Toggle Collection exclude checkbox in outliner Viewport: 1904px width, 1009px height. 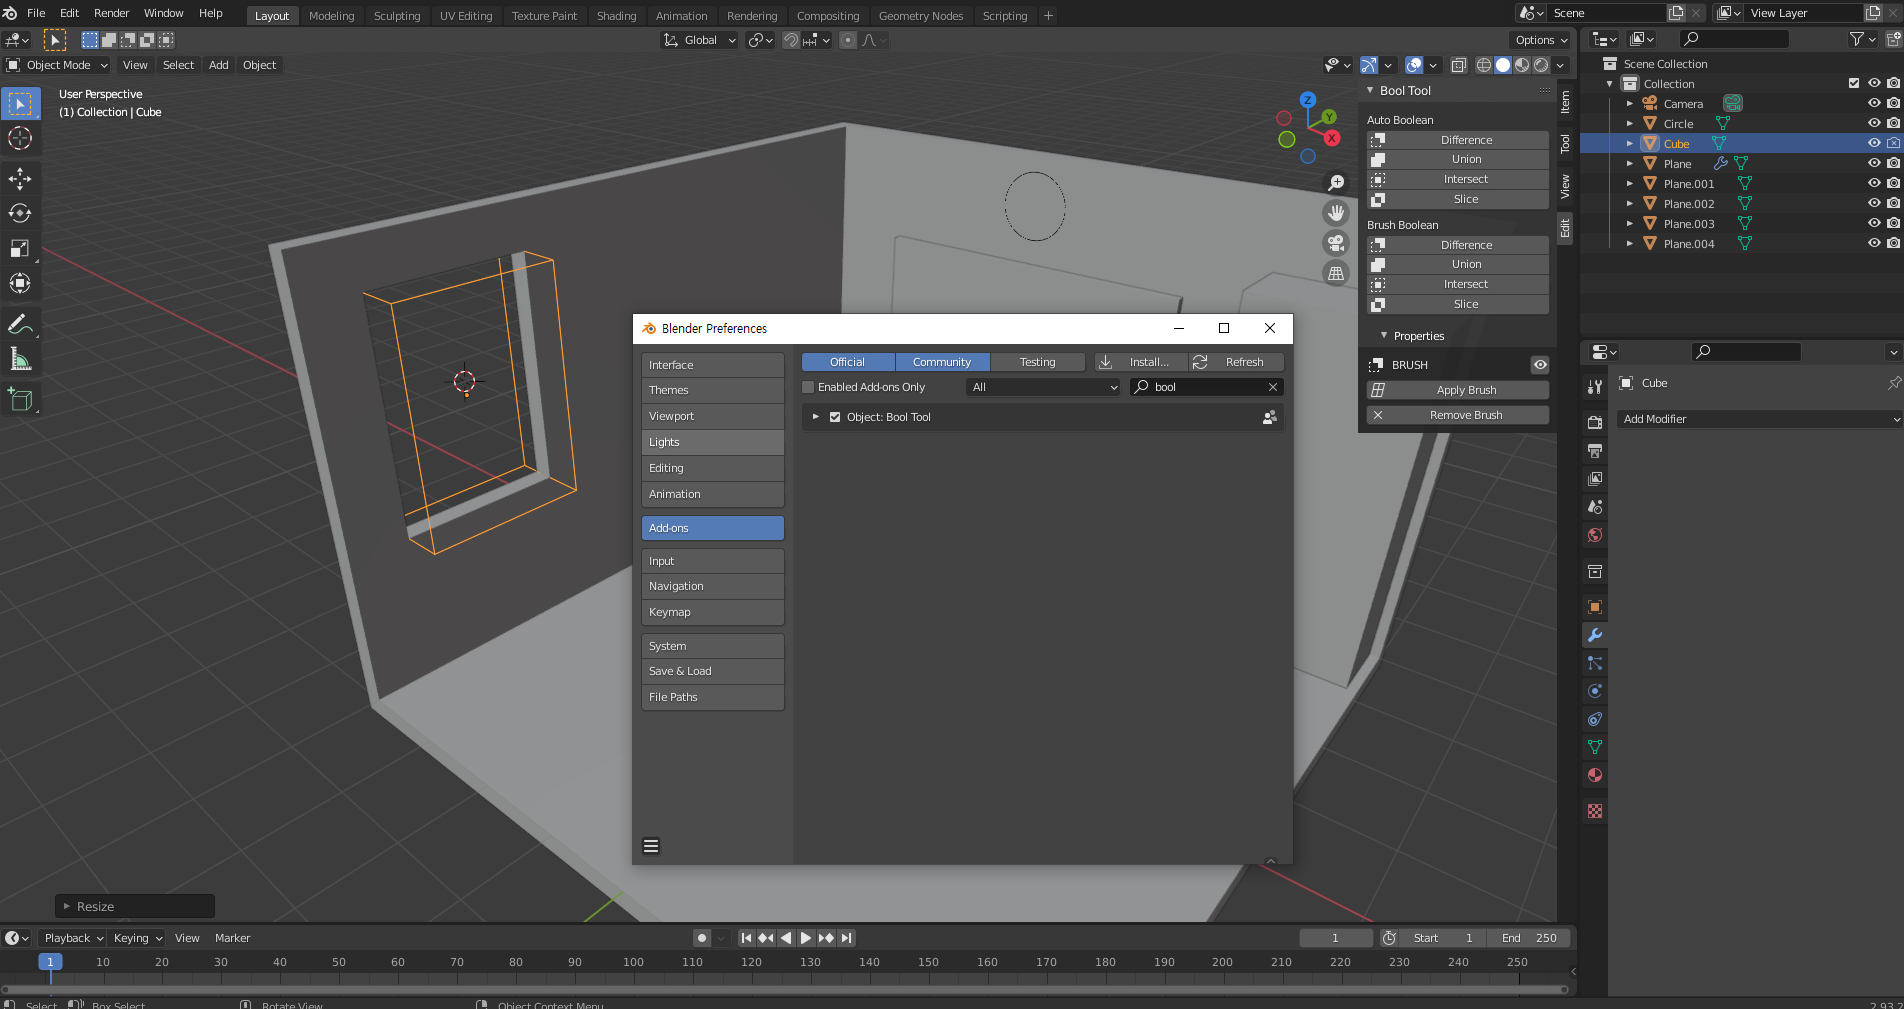[1854, 83]
